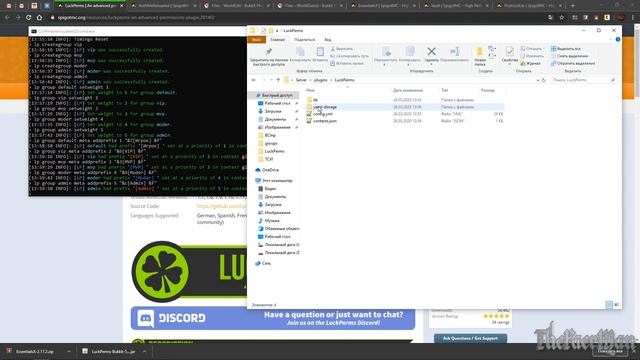Expand the address bar history dropdown
Image resolution: width=640 pixels, height=360 pixels.
[538, 80]
